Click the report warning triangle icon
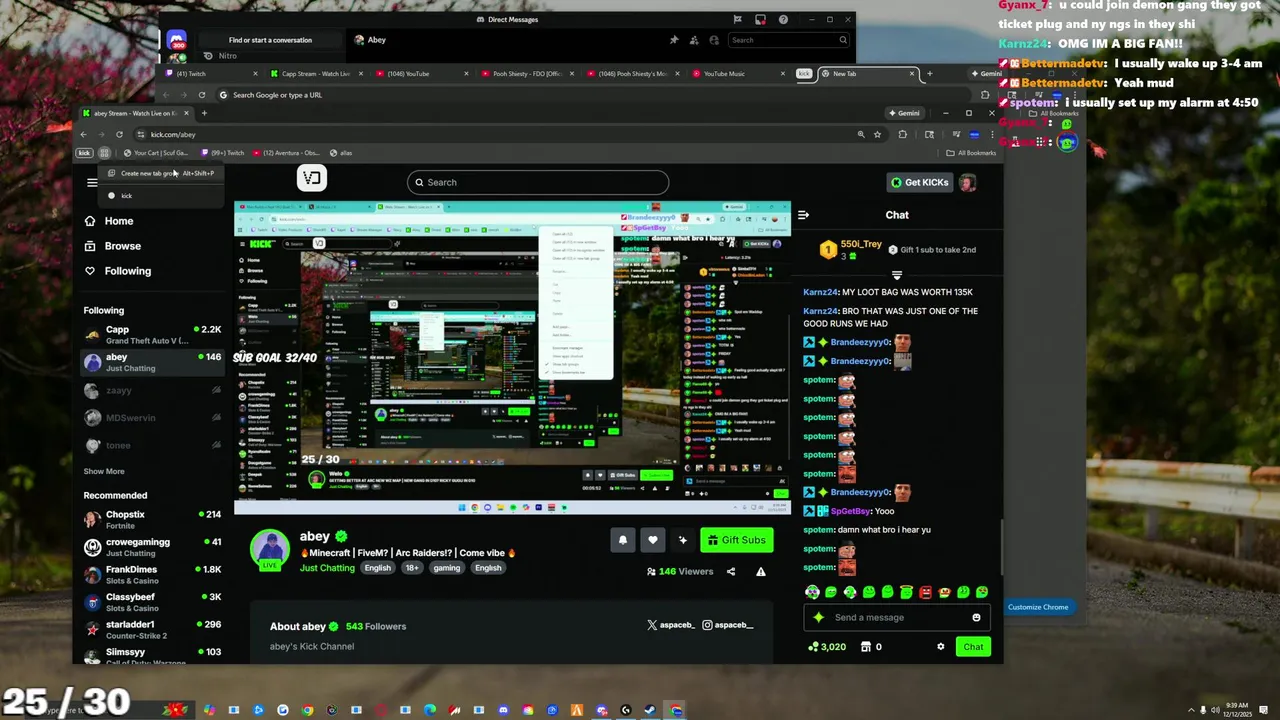Screen dimensions: 1280x720 (761, 572)
